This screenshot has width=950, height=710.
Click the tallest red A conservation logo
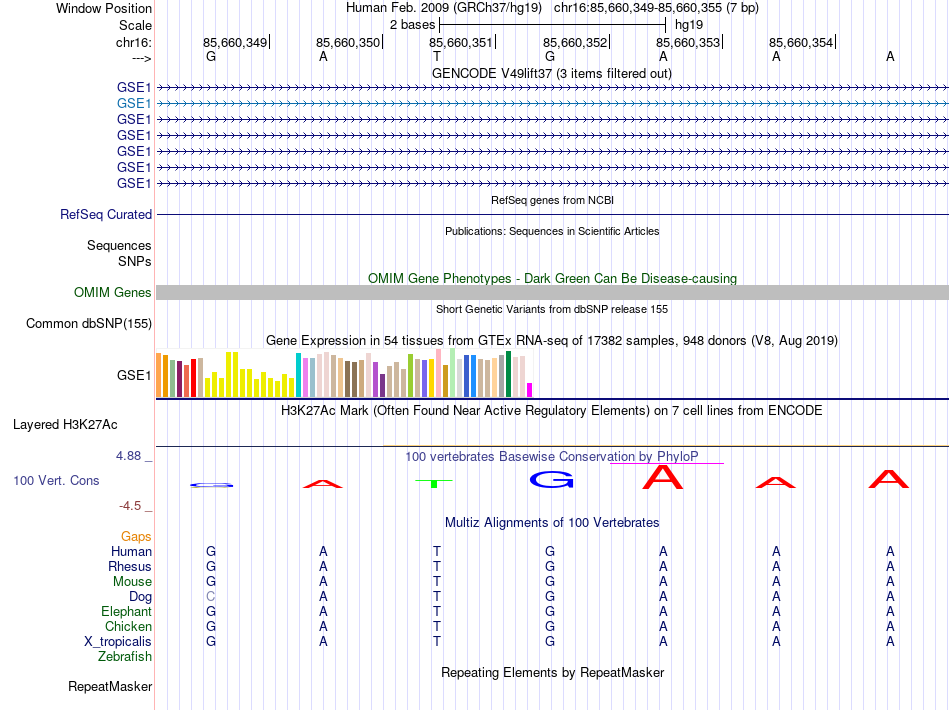(663, 478)
